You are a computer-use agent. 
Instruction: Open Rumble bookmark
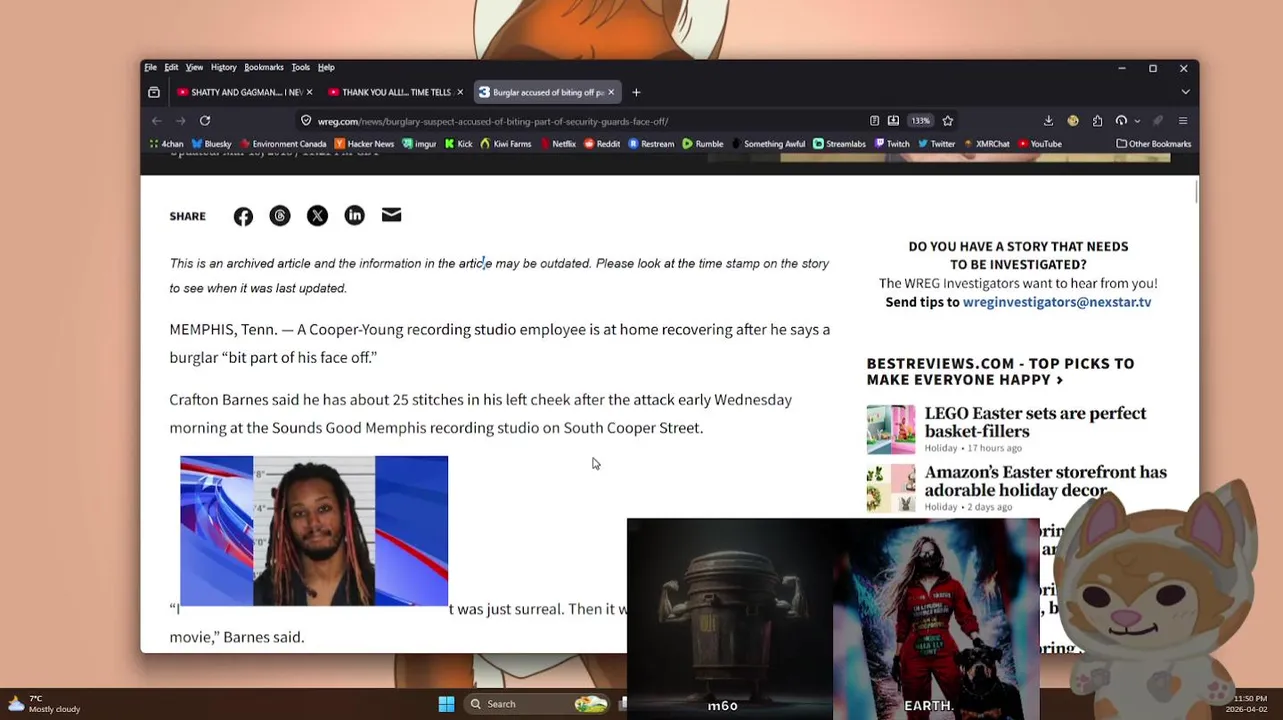pos(703,144)
